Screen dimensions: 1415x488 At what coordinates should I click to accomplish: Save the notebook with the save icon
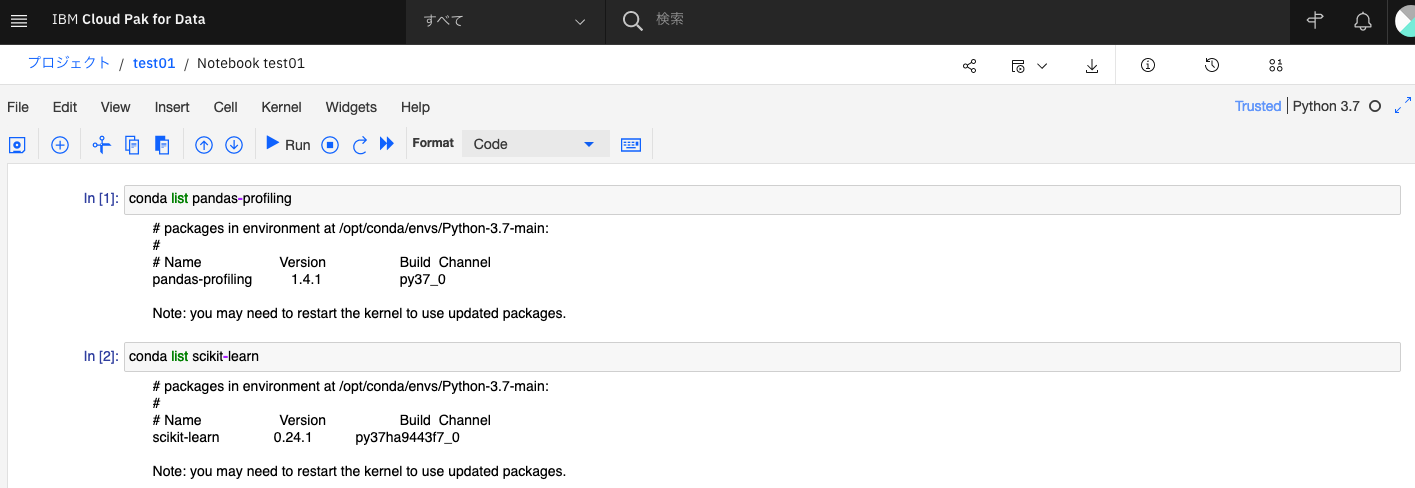coord(17,145)
